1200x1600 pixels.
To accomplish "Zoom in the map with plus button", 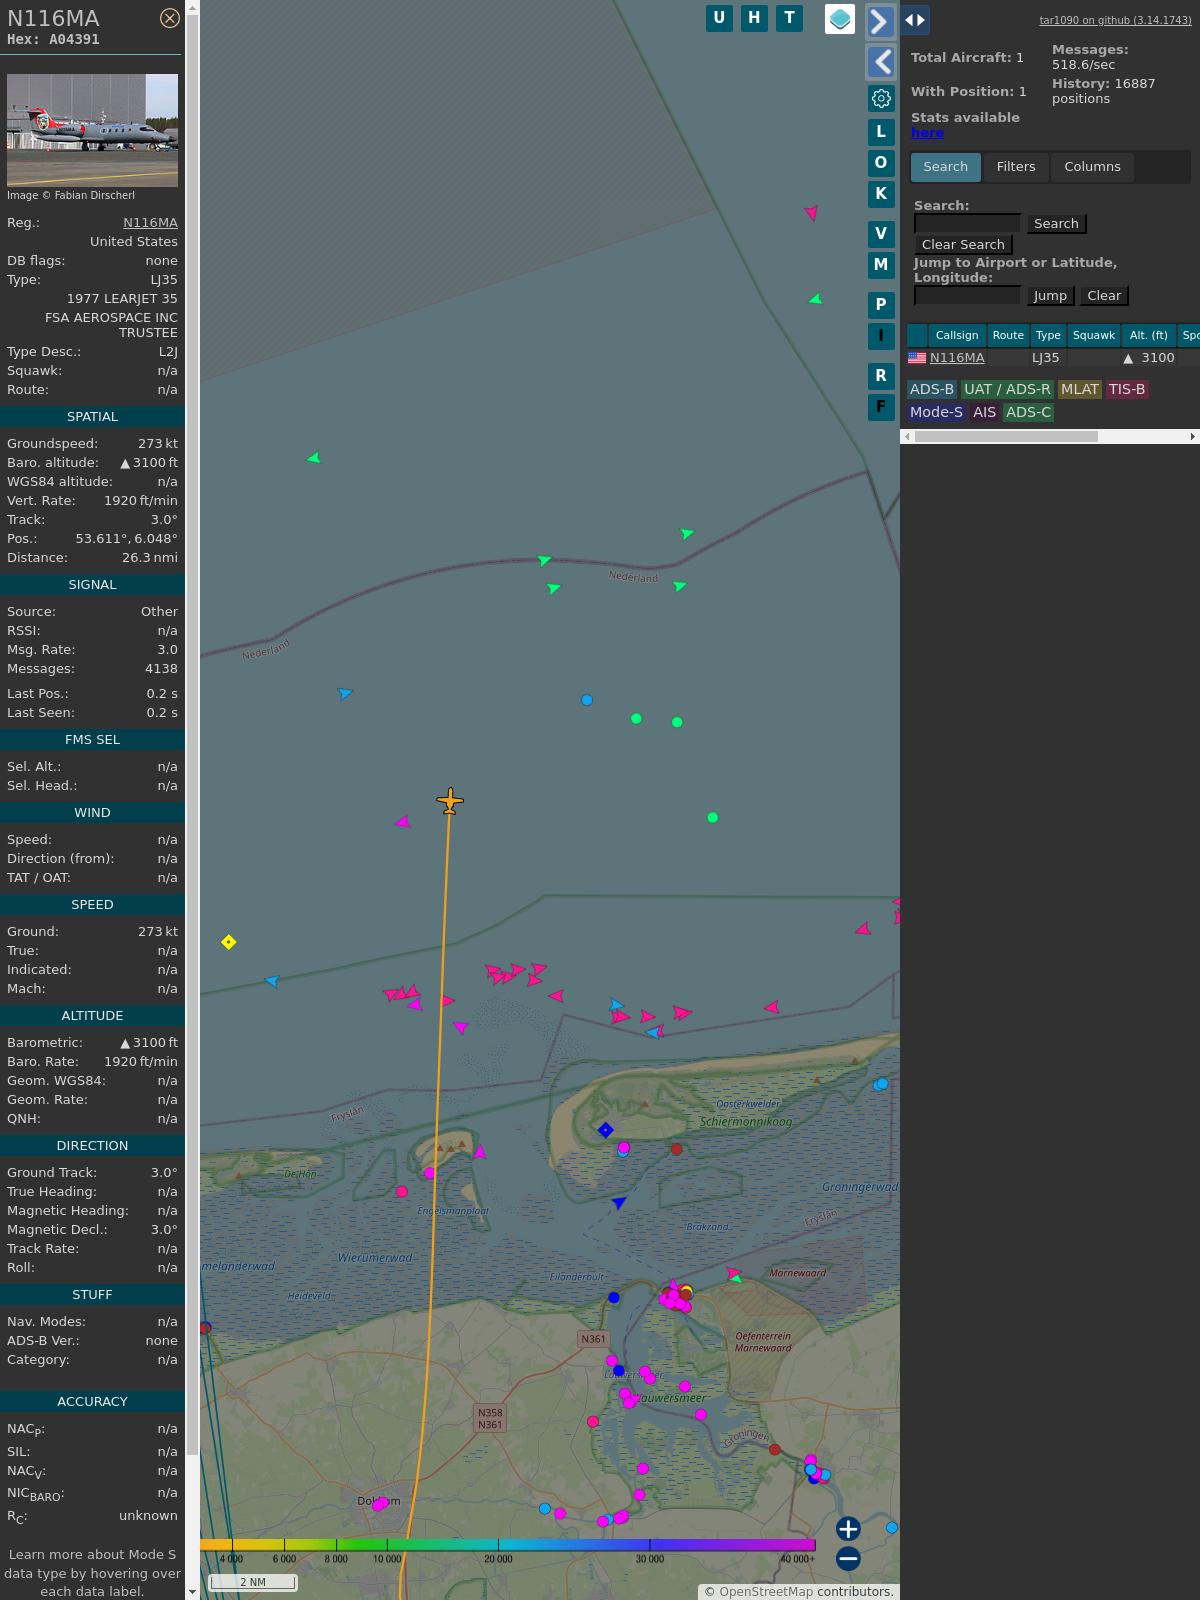I will click(848, 1529).
